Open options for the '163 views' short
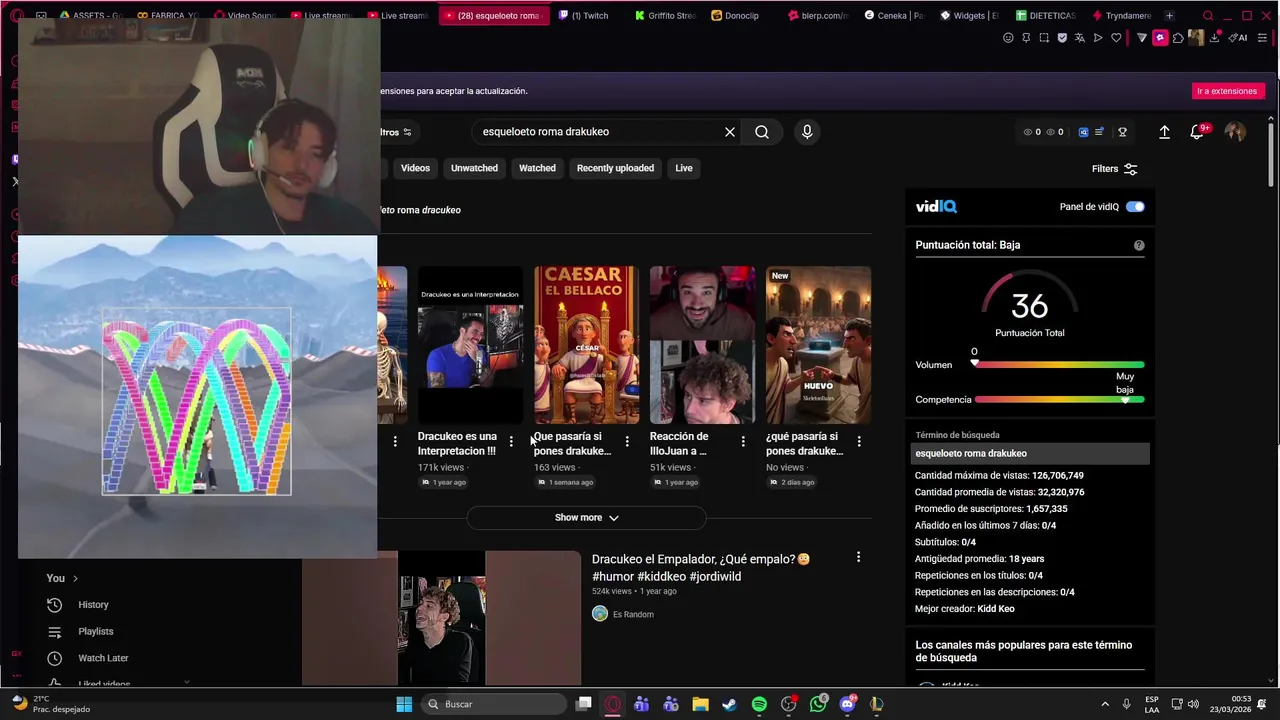The height and width of the screenshot is (720, 1280). (x=627, y=441)
